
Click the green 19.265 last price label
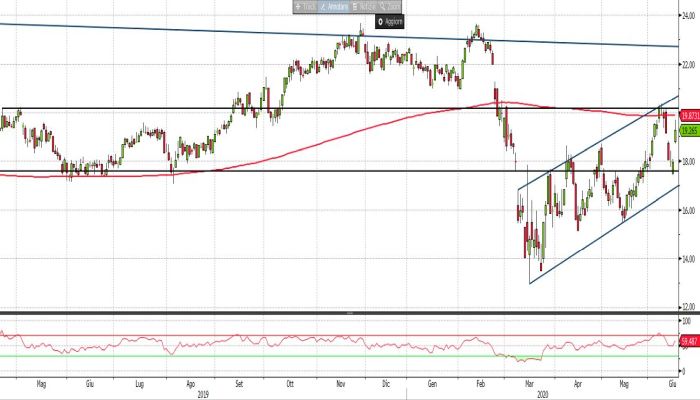coord(688,130)
